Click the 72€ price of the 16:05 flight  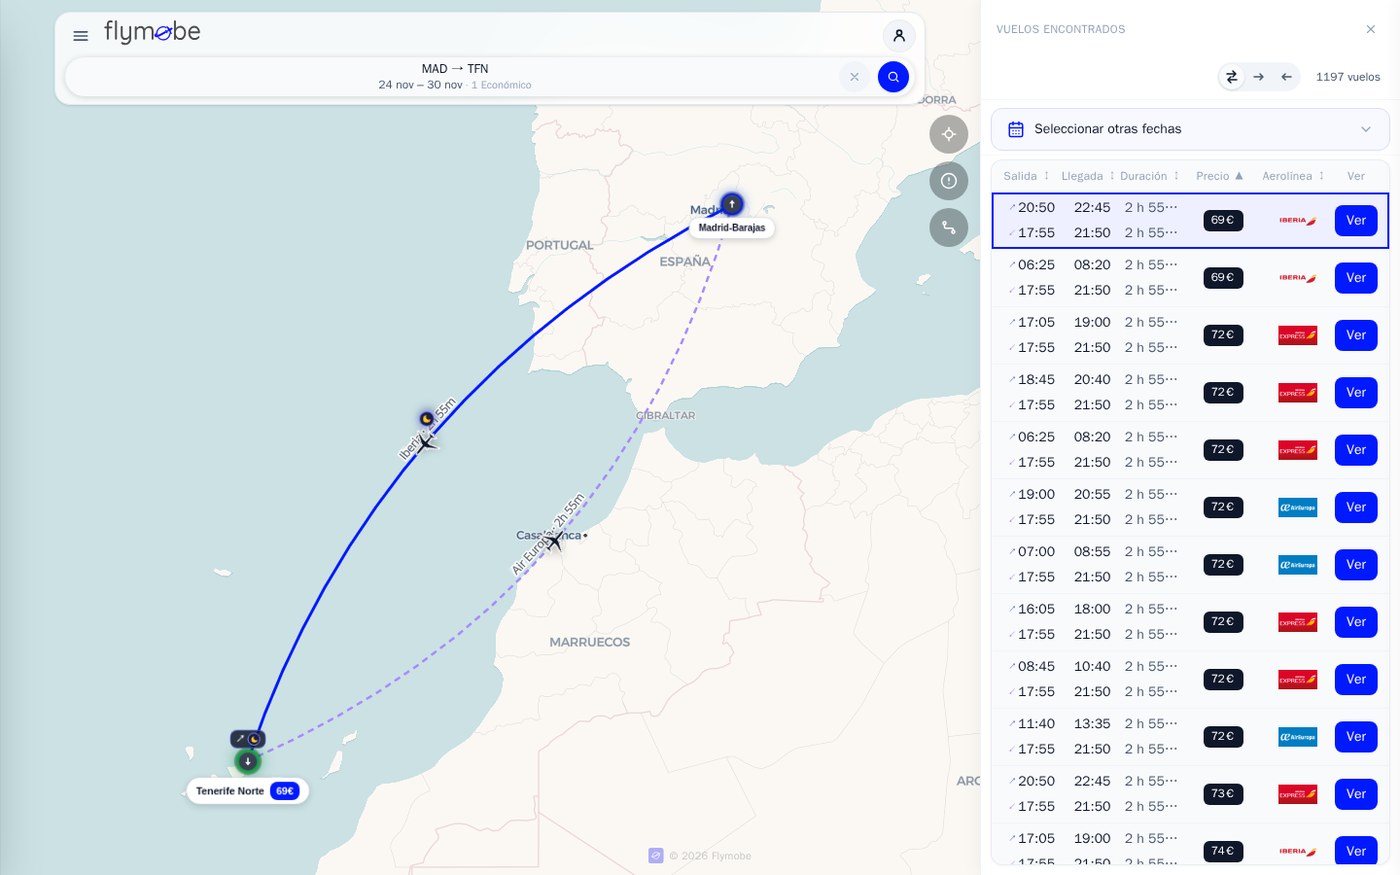click(x=1223, y=622)
